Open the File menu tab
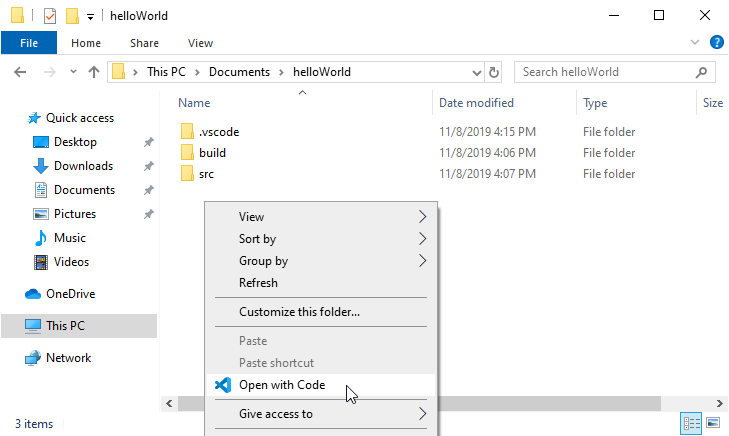The height and width of the screenshot is (436, 729). tap(29, 43)
